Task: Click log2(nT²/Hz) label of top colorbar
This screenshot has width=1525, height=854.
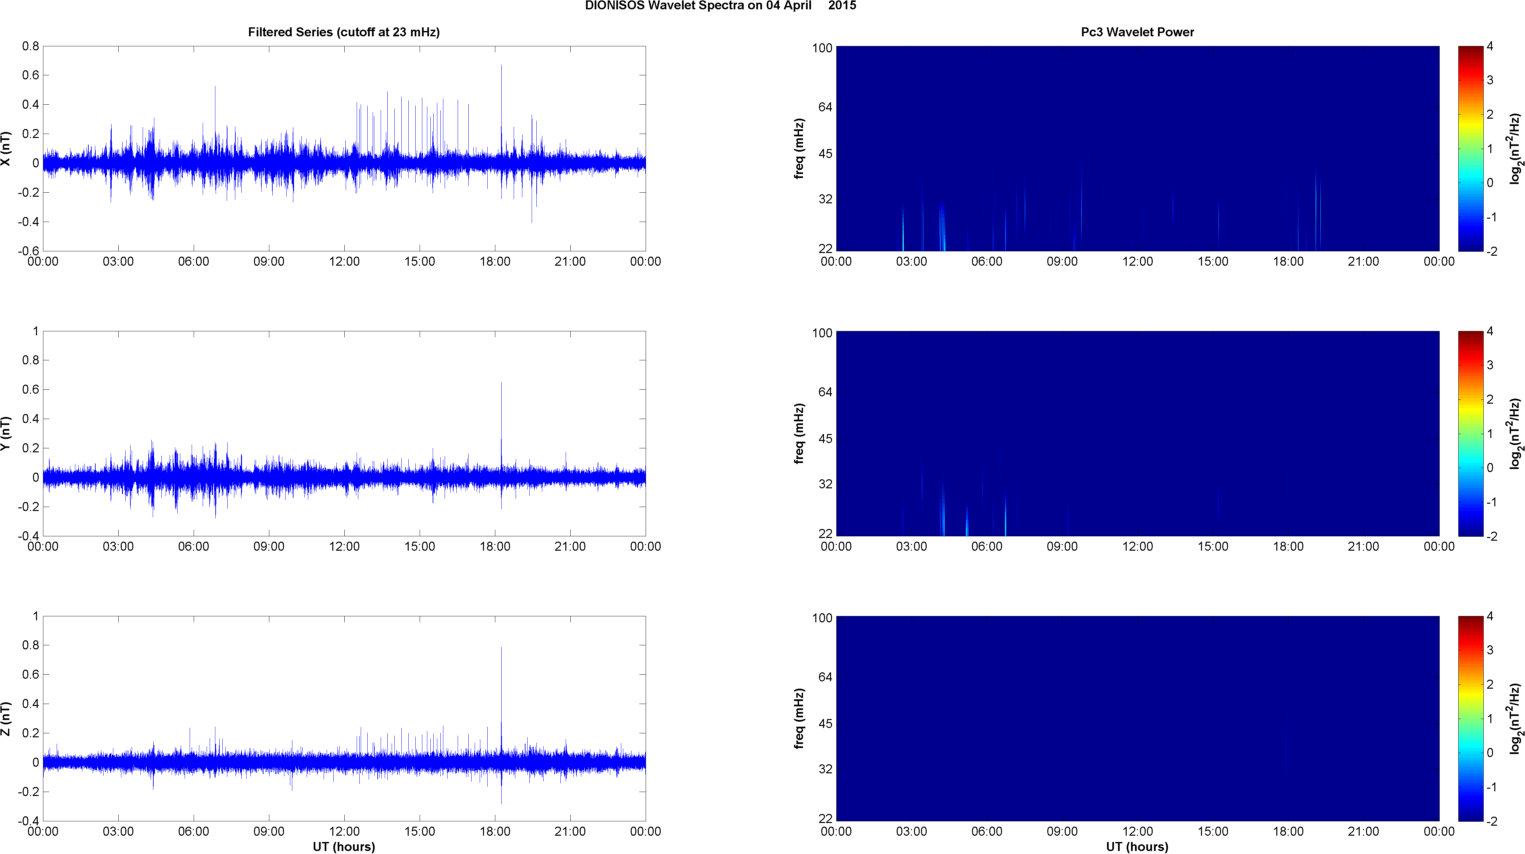Action: pos(1516,148)
